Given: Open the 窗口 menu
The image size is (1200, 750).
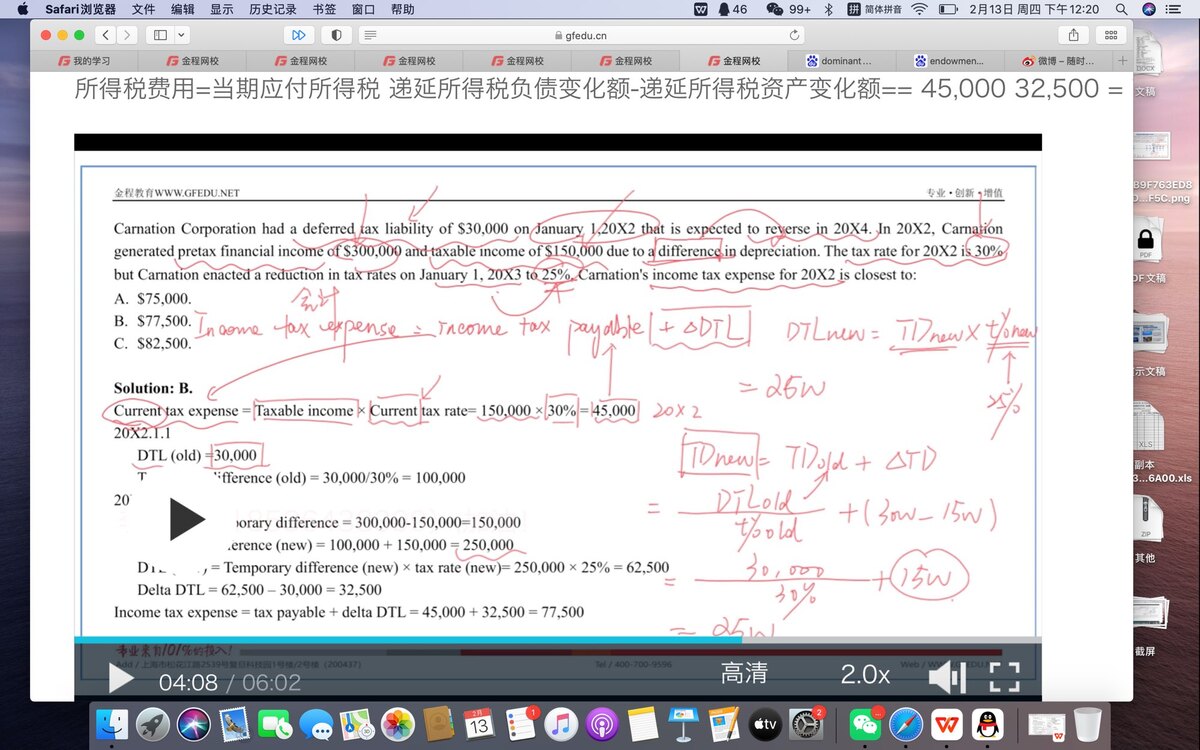Looking at the screenshot, I should [x=364, y=9].
